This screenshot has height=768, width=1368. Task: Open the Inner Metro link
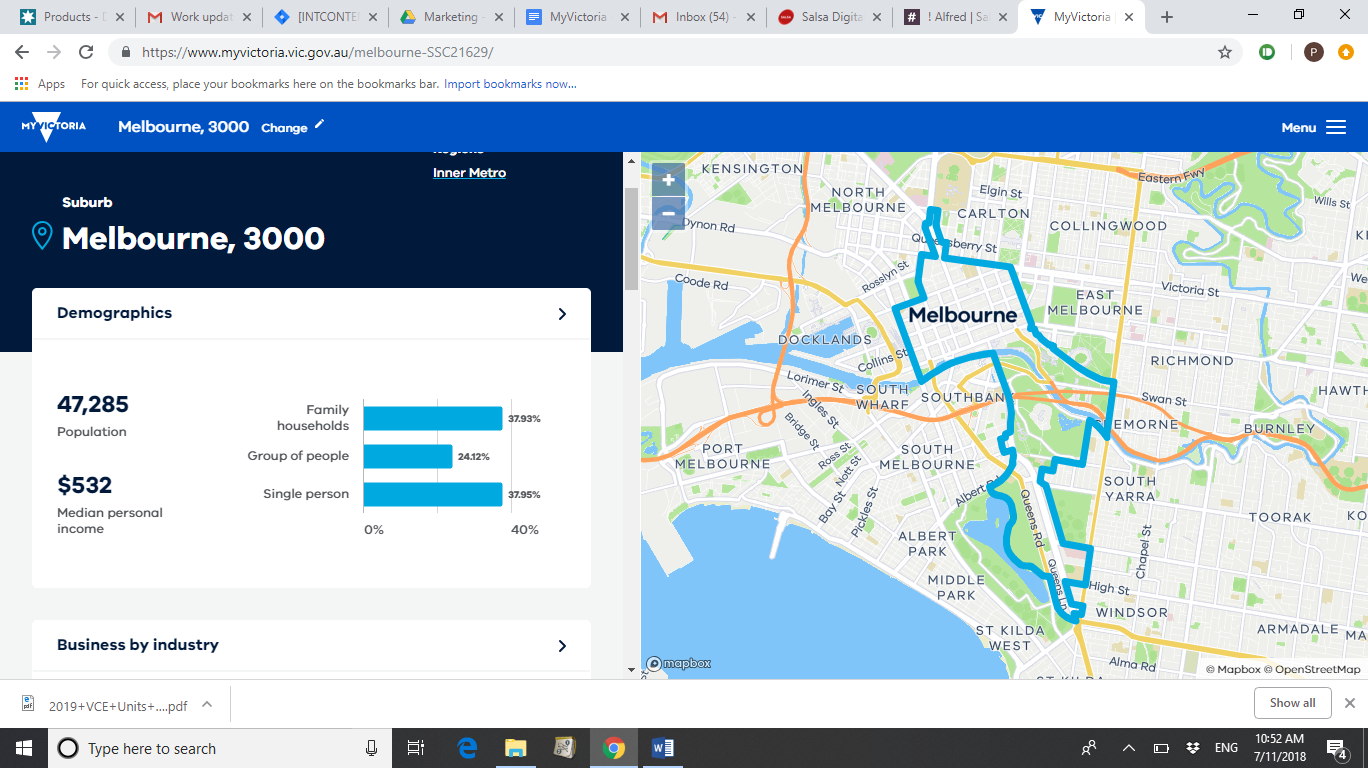[469, 173]
